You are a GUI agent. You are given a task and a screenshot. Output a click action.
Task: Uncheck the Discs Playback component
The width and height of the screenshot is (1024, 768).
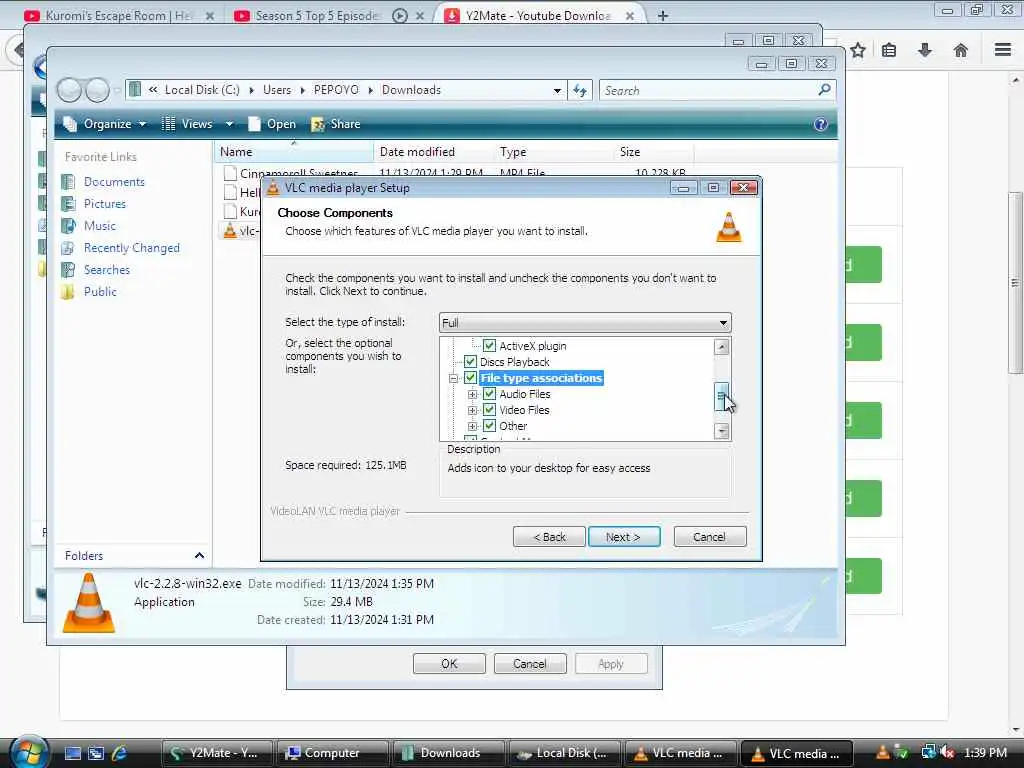[x=470, y=362]
